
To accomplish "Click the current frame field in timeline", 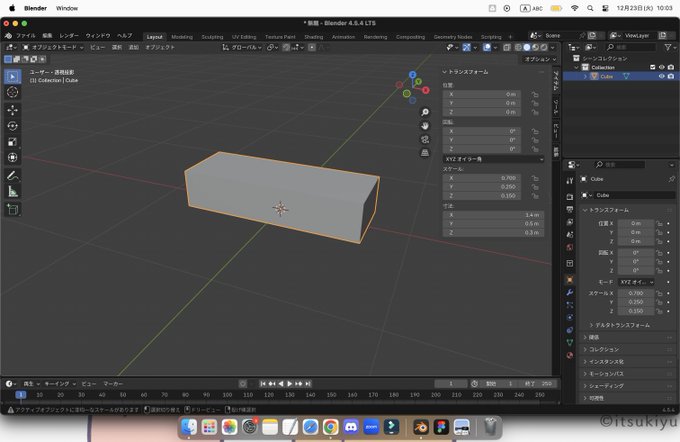I will (451, 384).
